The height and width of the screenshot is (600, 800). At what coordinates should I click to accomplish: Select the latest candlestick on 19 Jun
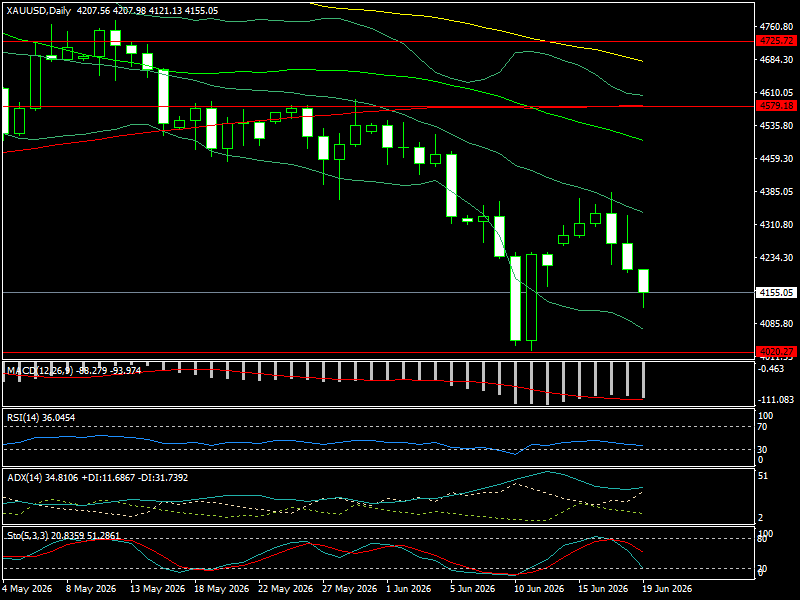643,281
